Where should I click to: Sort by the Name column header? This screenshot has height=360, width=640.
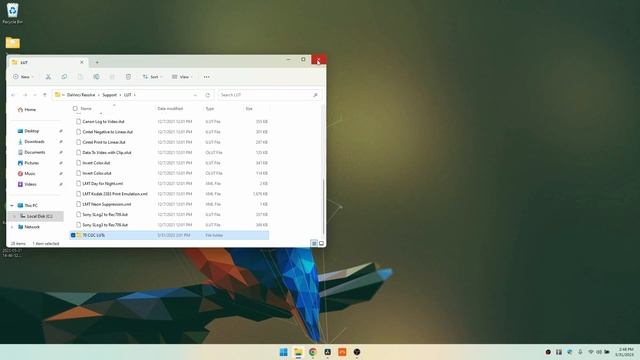tap(86, 109)
